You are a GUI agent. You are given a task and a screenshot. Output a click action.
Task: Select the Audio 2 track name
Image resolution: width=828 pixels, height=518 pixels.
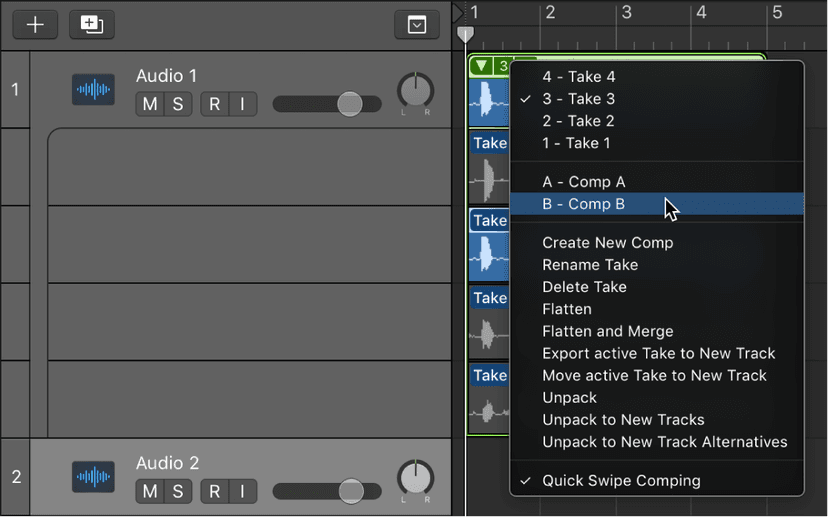click(167, 463)
